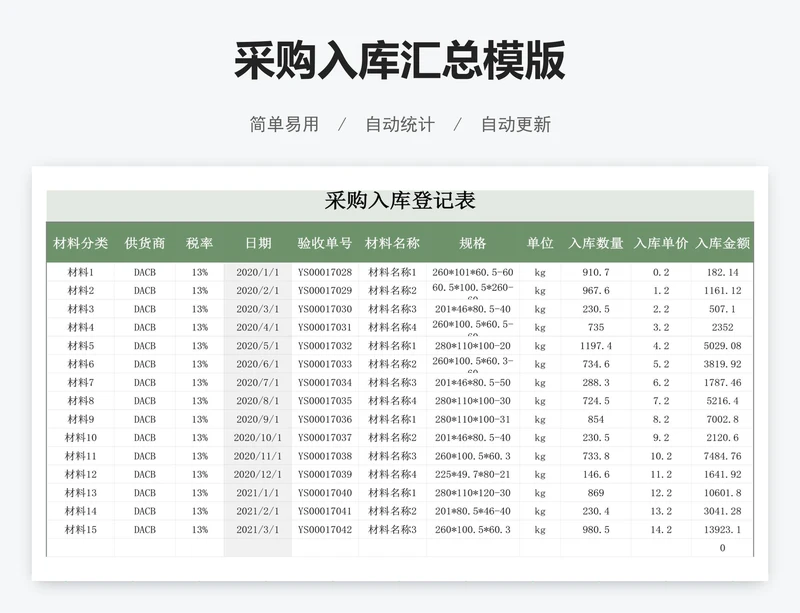This screenshot has height=613, width=800.
Task: Select amount cell 2352
Action: tap(722, 327)
